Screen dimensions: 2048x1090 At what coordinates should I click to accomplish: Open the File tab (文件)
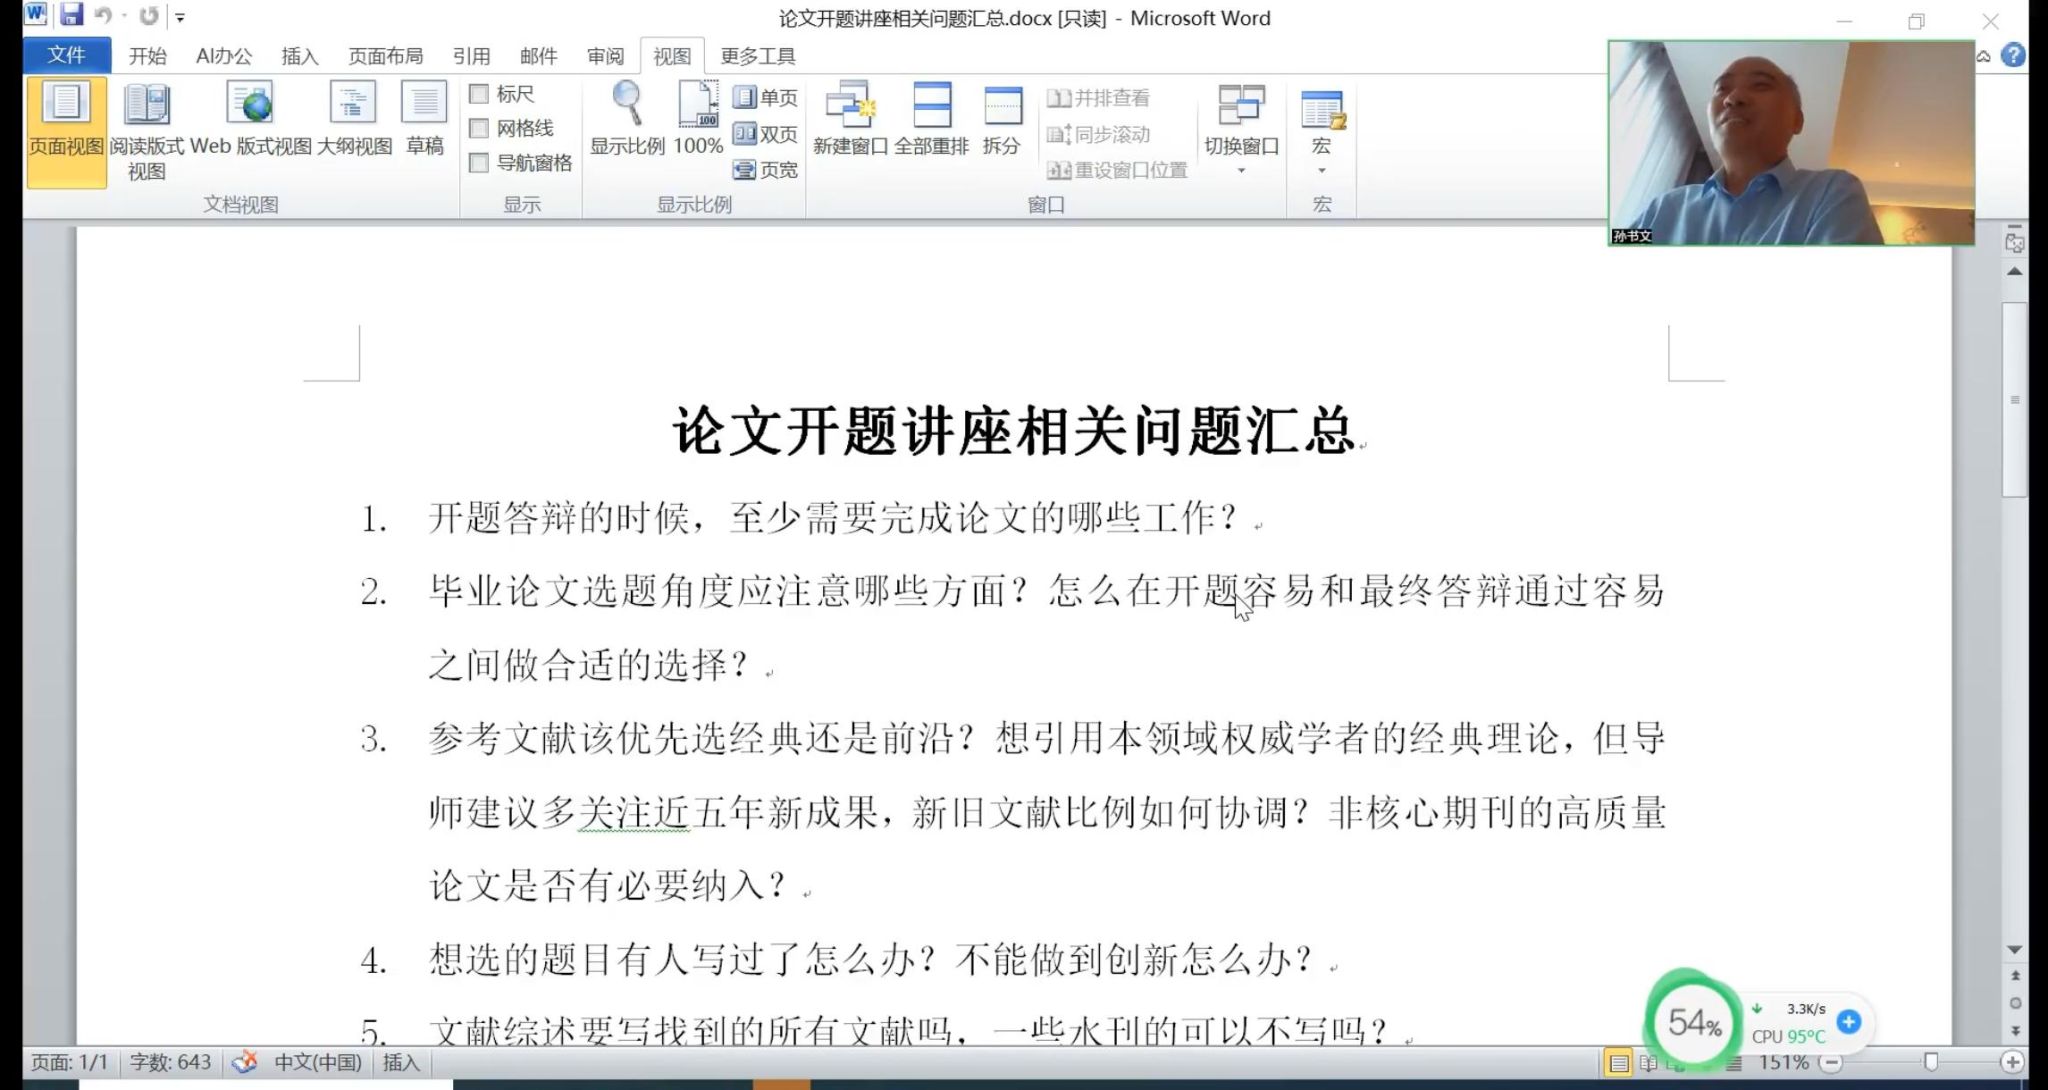(66, 55)
